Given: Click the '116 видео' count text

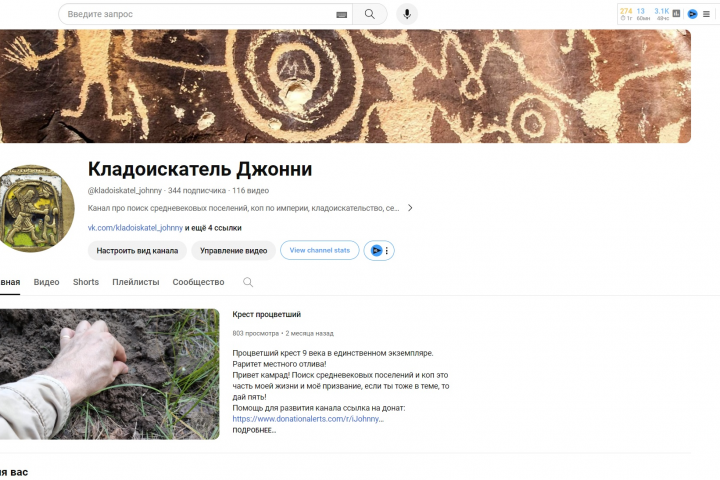Looking at the screenshot, I should click(x=250, y=191).
